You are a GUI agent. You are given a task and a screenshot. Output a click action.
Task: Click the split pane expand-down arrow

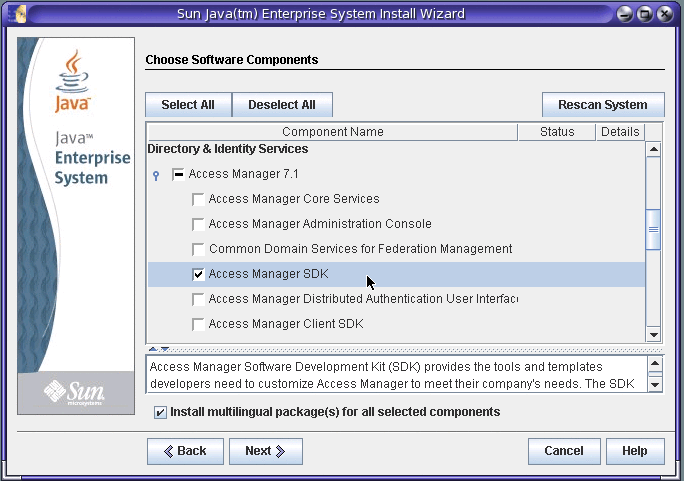click(165, 349)
